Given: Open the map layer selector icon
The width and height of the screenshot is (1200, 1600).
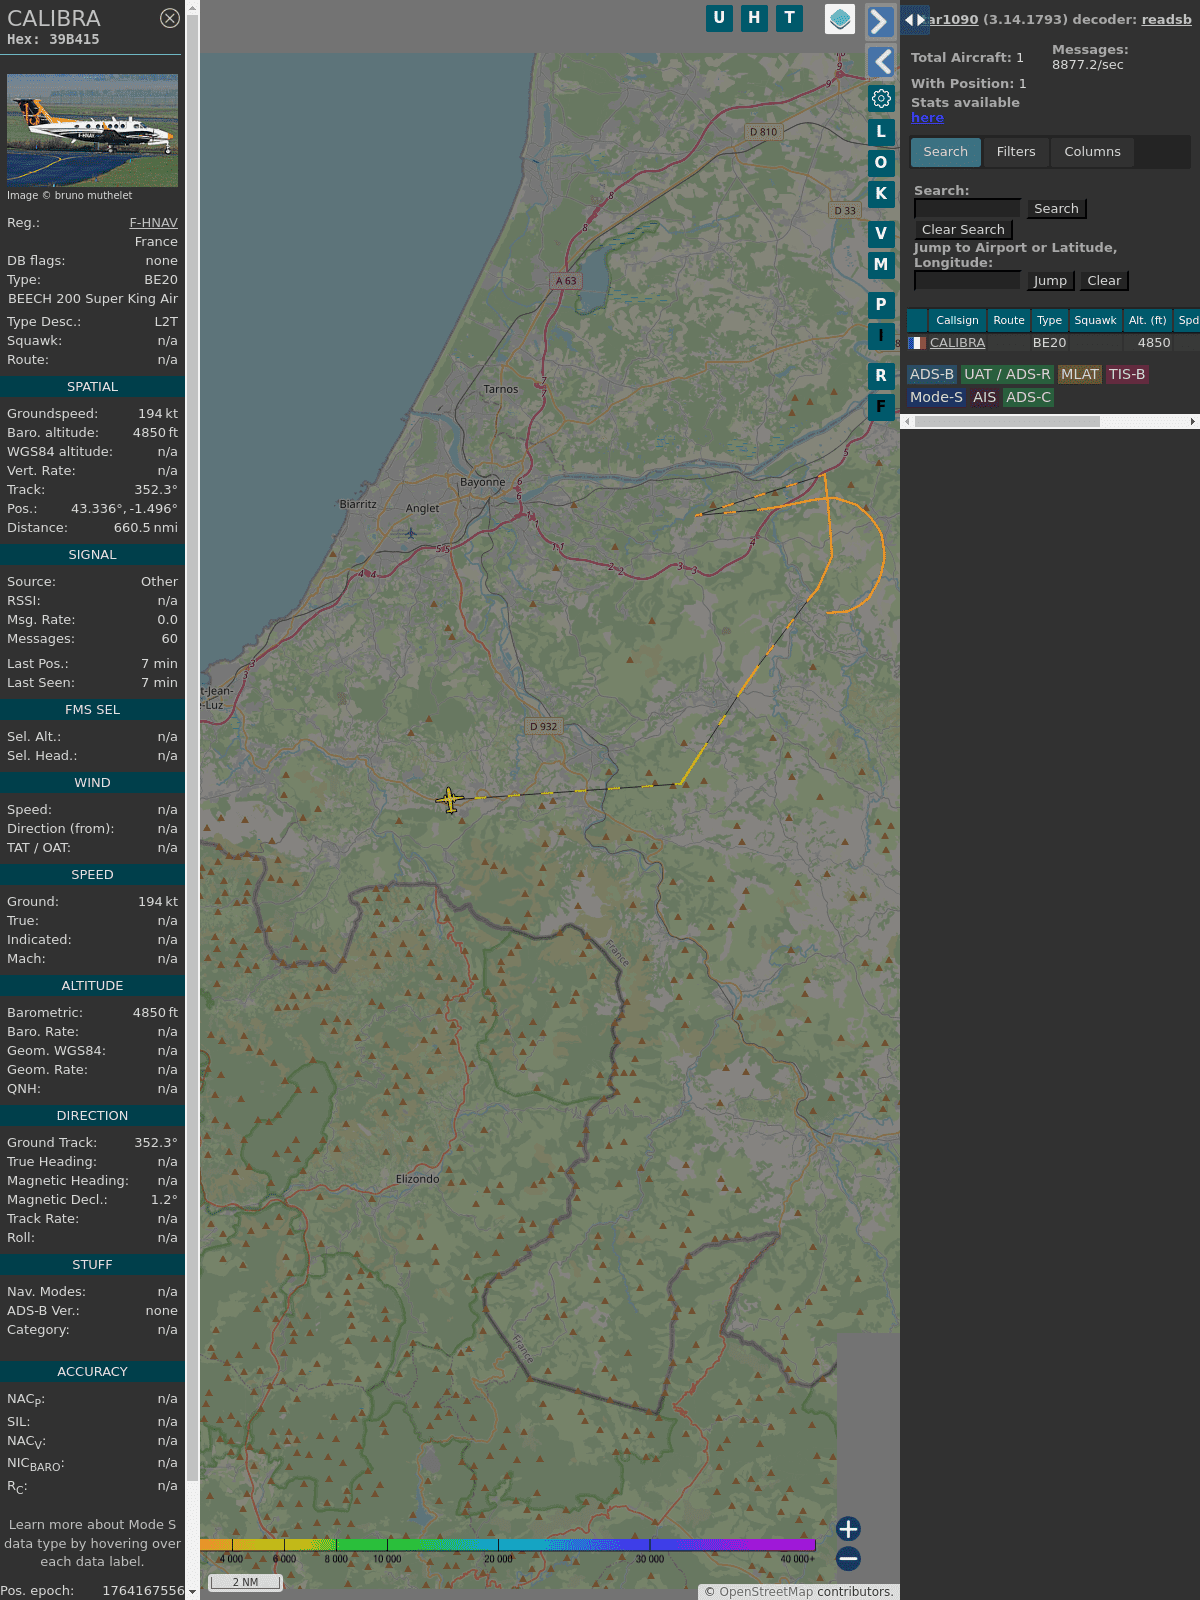Looking at the screenshot, I should (840, 19).
